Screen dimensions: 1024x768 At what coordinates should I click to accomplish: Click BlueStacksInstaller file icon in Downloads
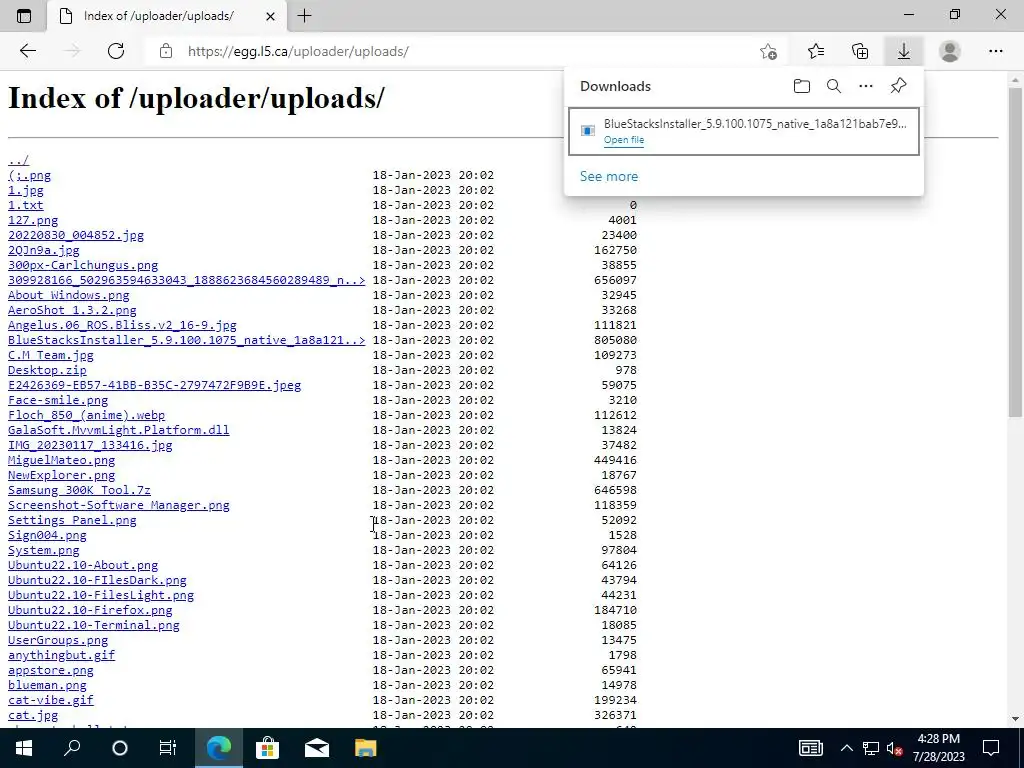pos(588,131)
